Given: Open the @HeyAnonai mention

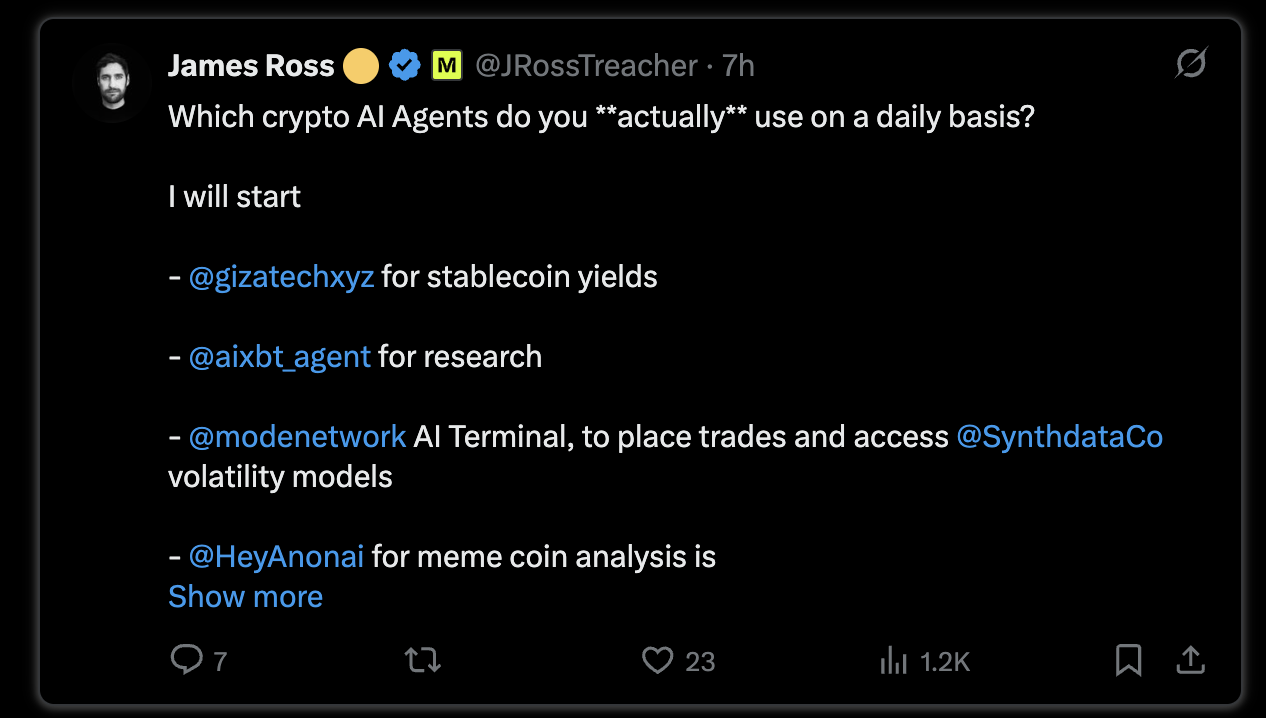Looking at the screenshot, I should point(277,556).
